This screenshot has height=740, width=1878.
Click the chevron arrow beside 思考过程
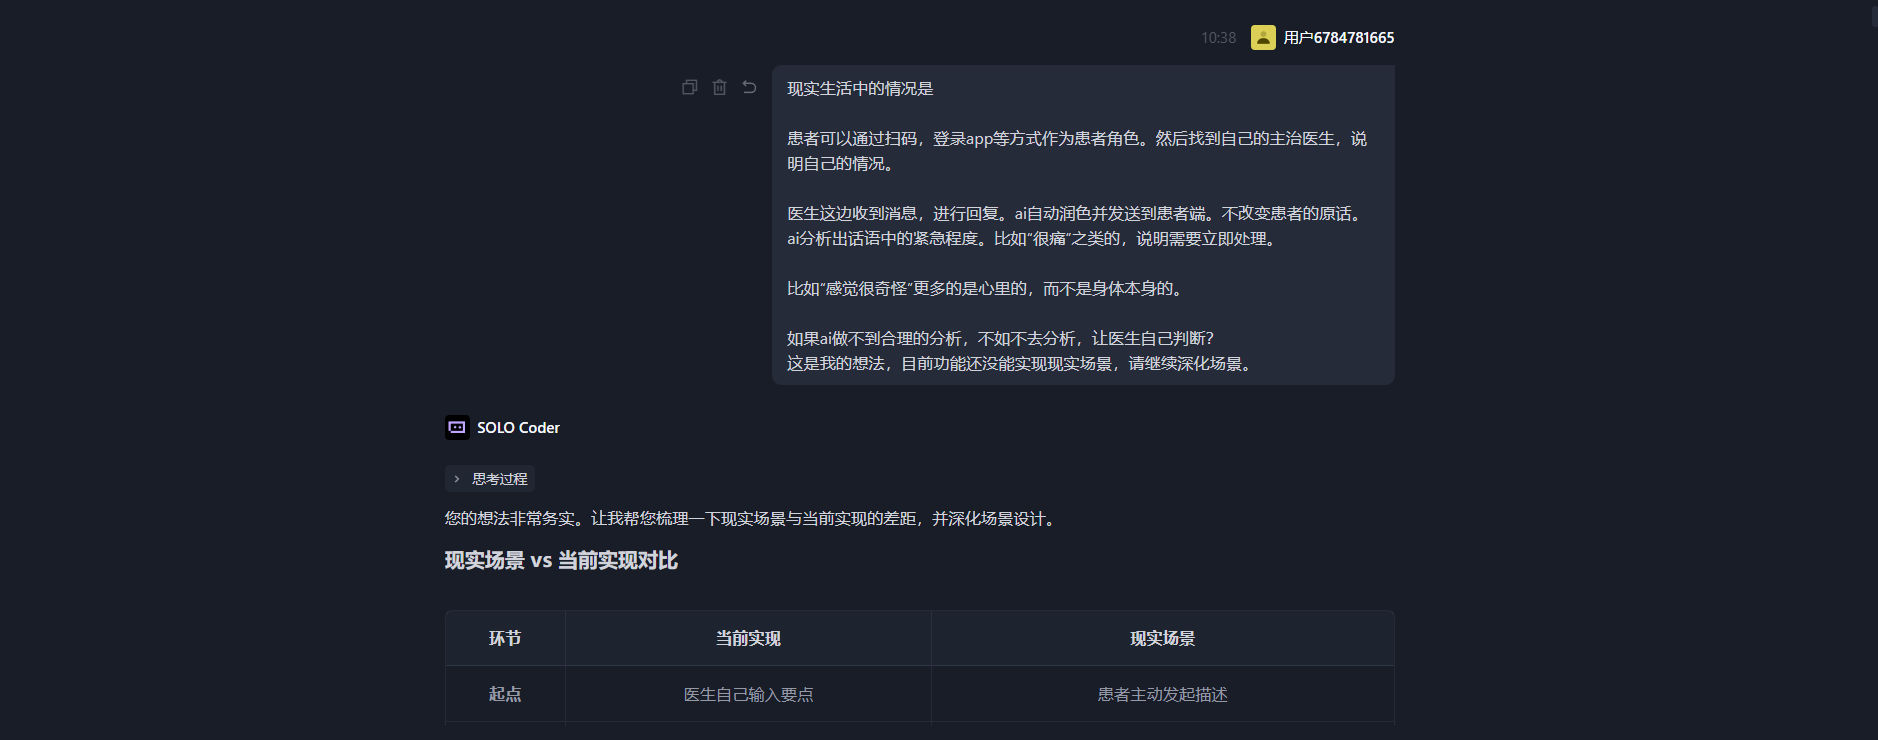point(457,479)
